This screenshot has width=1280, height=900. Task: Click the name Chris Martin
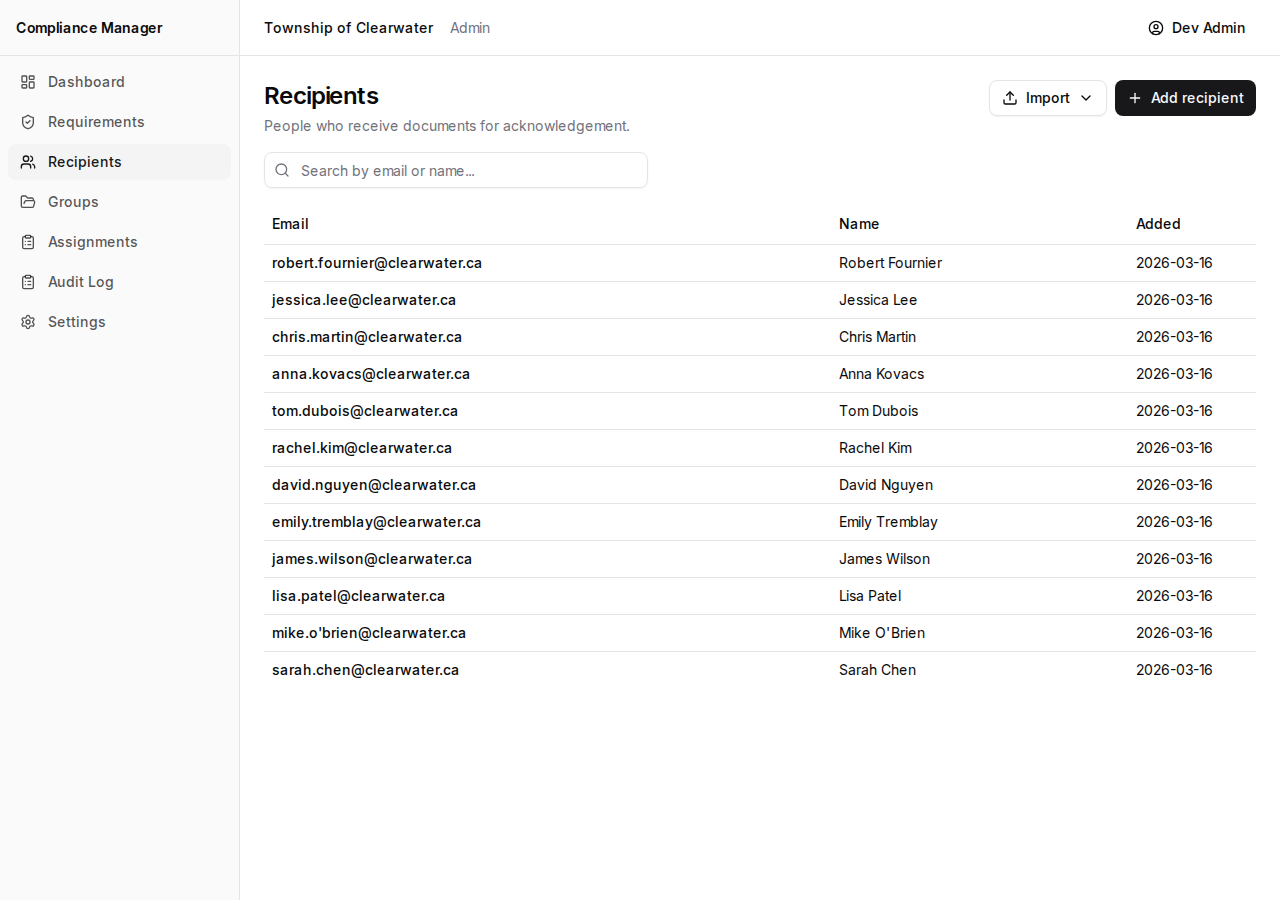(877, 337)
